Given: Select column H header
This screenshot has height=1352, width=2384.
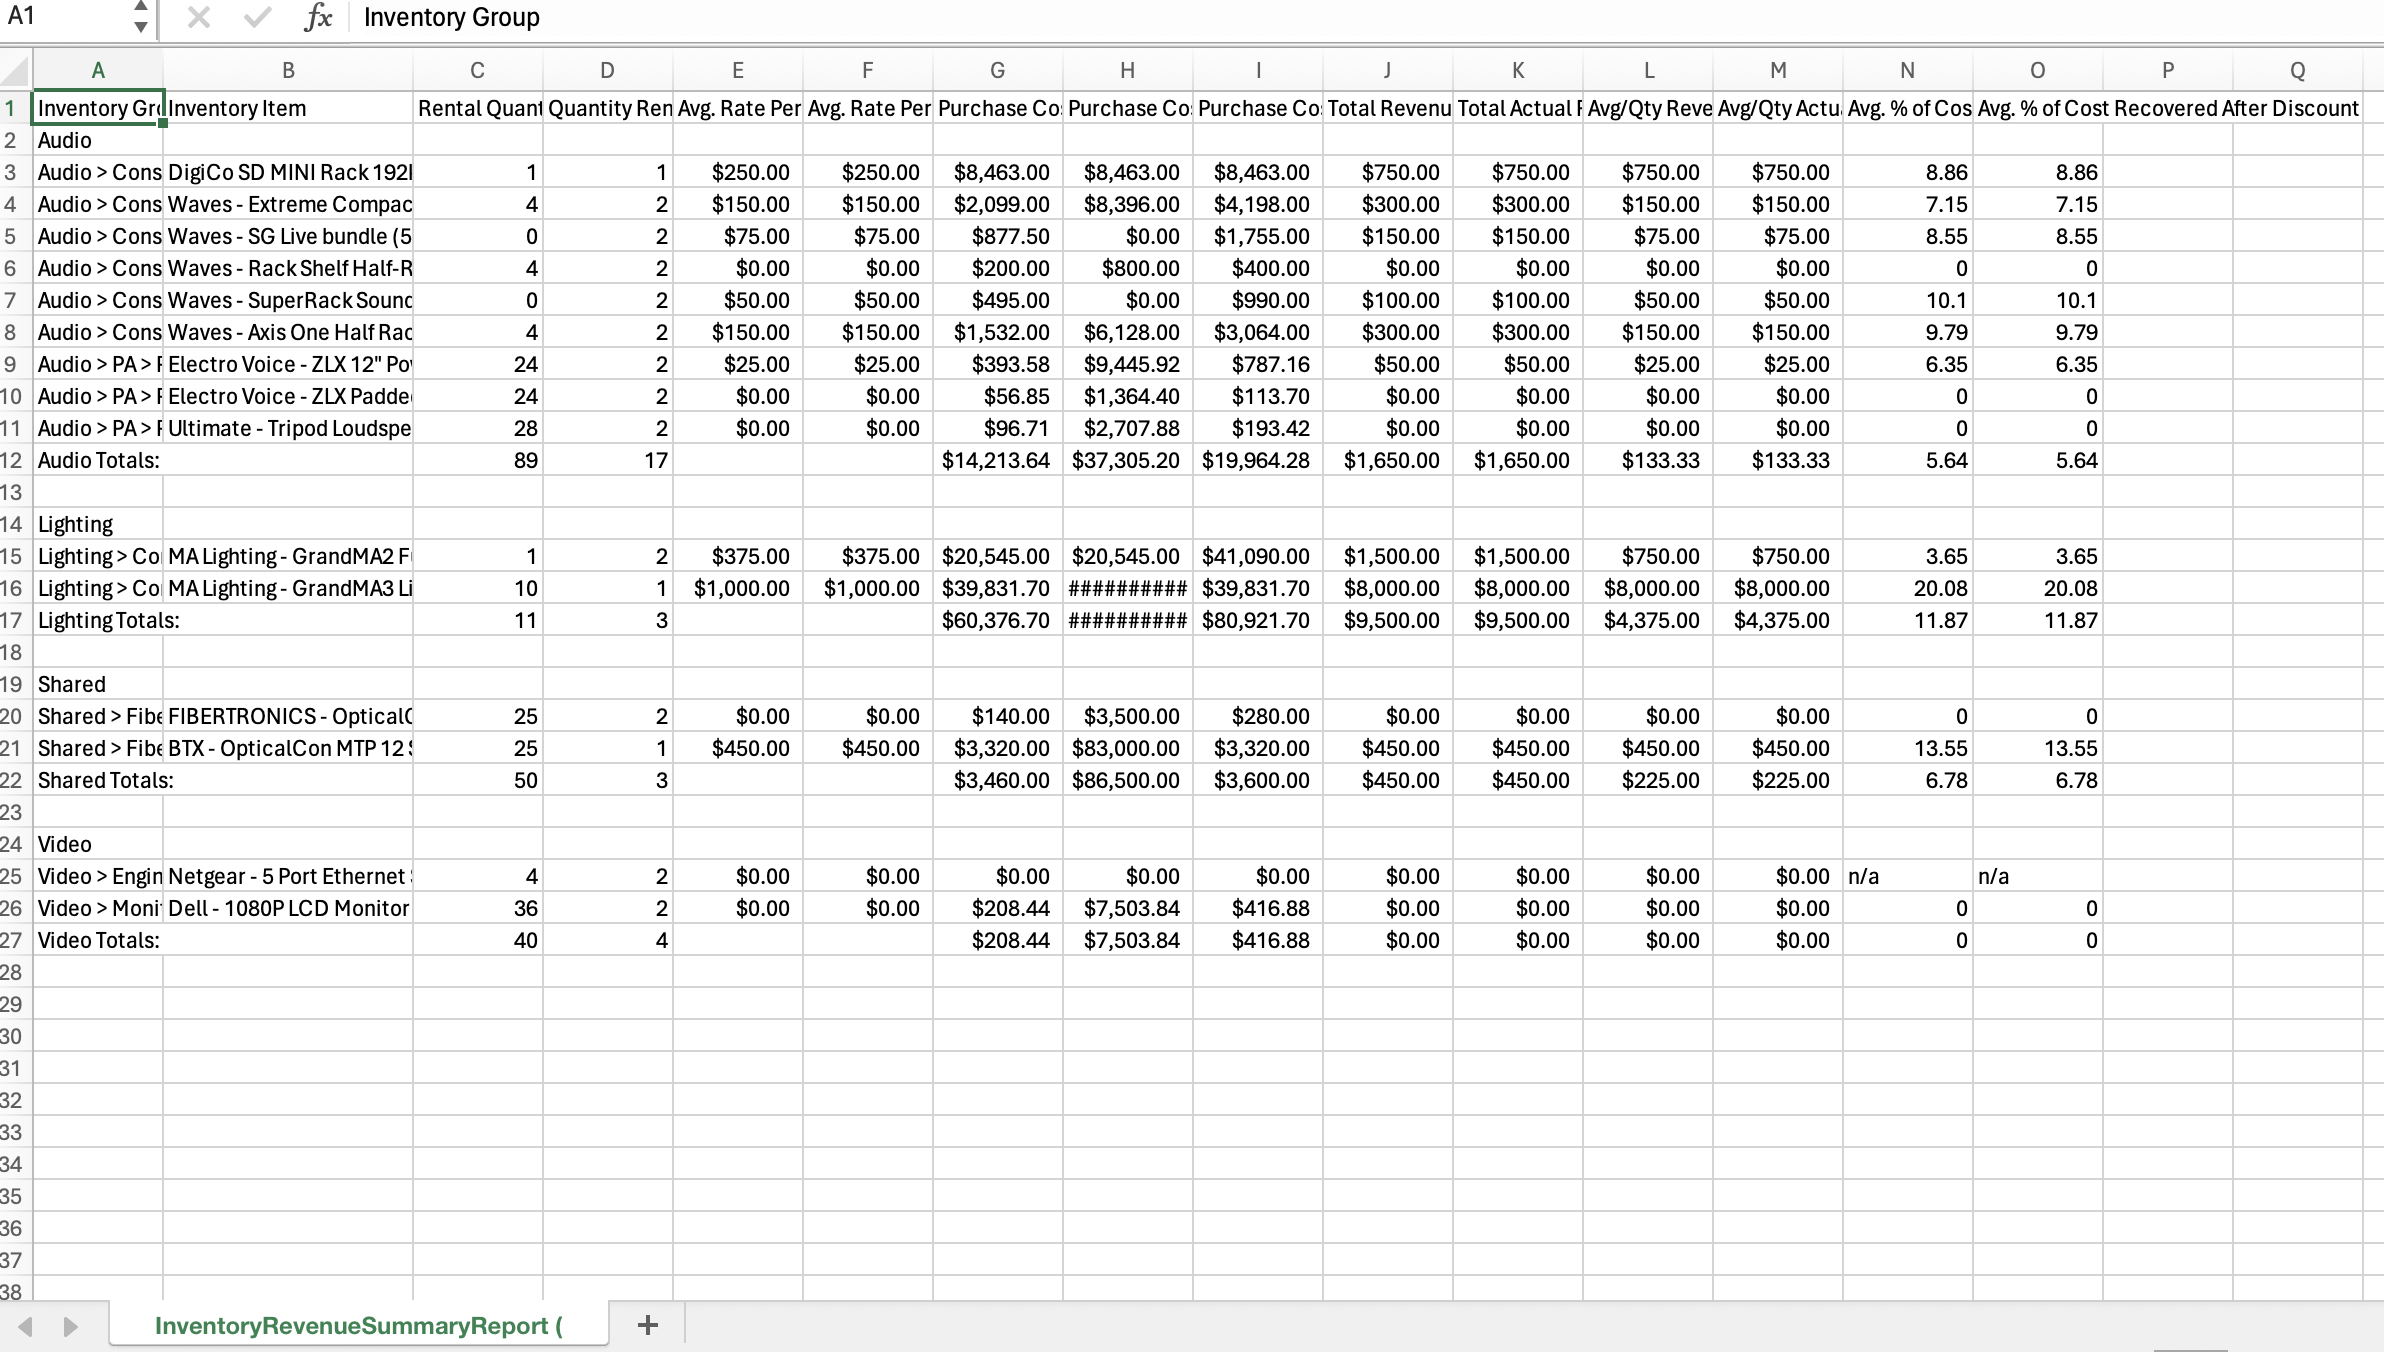Looking at the screenshot, I should click(1127, 70).
